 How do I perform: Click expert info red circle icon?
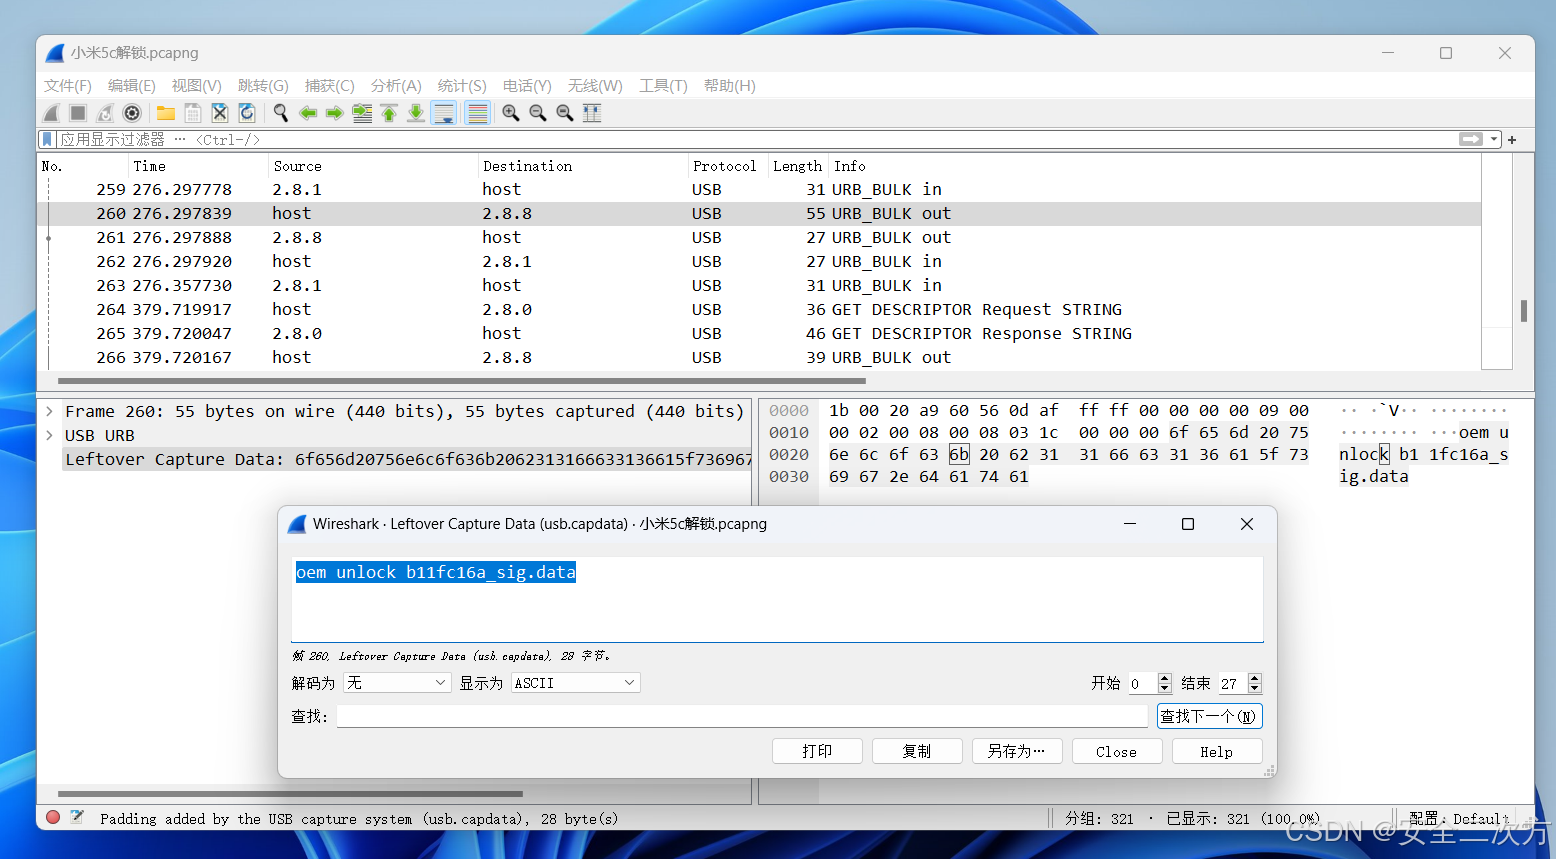[53, 817]
